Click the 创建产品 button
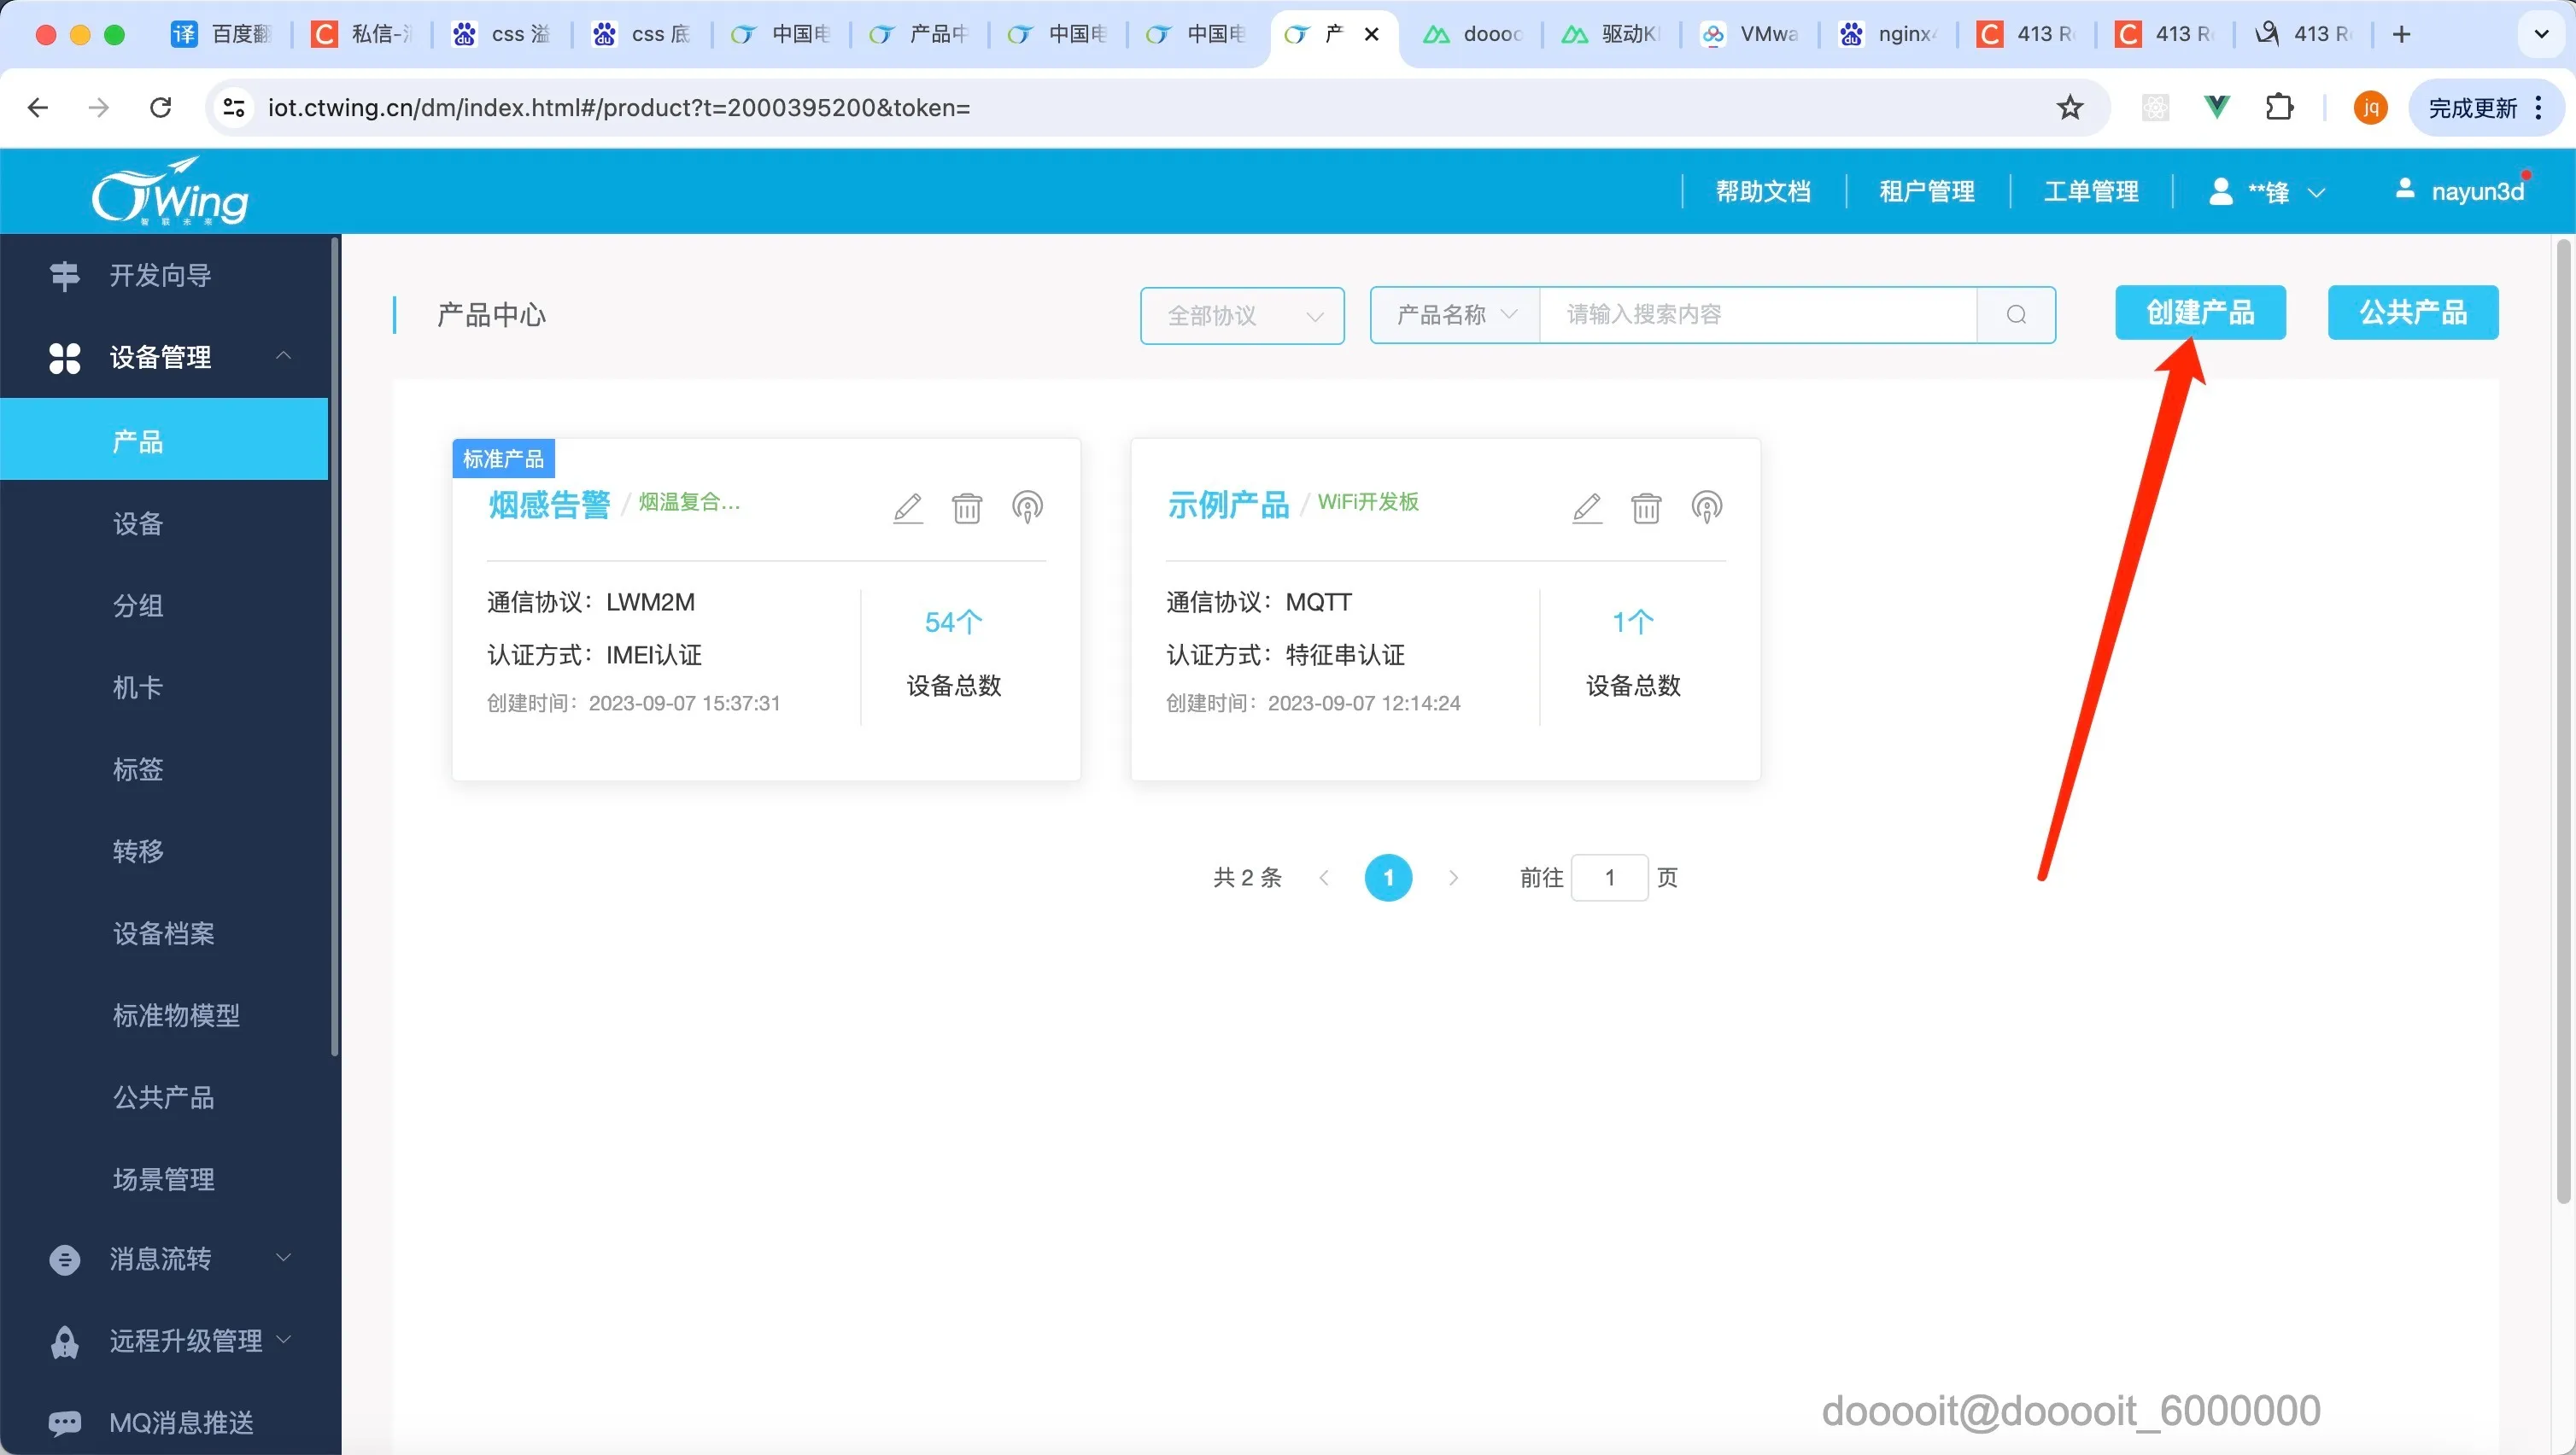The height and width of the screenshot is (1455, 2576). [x=2200, y=313]
